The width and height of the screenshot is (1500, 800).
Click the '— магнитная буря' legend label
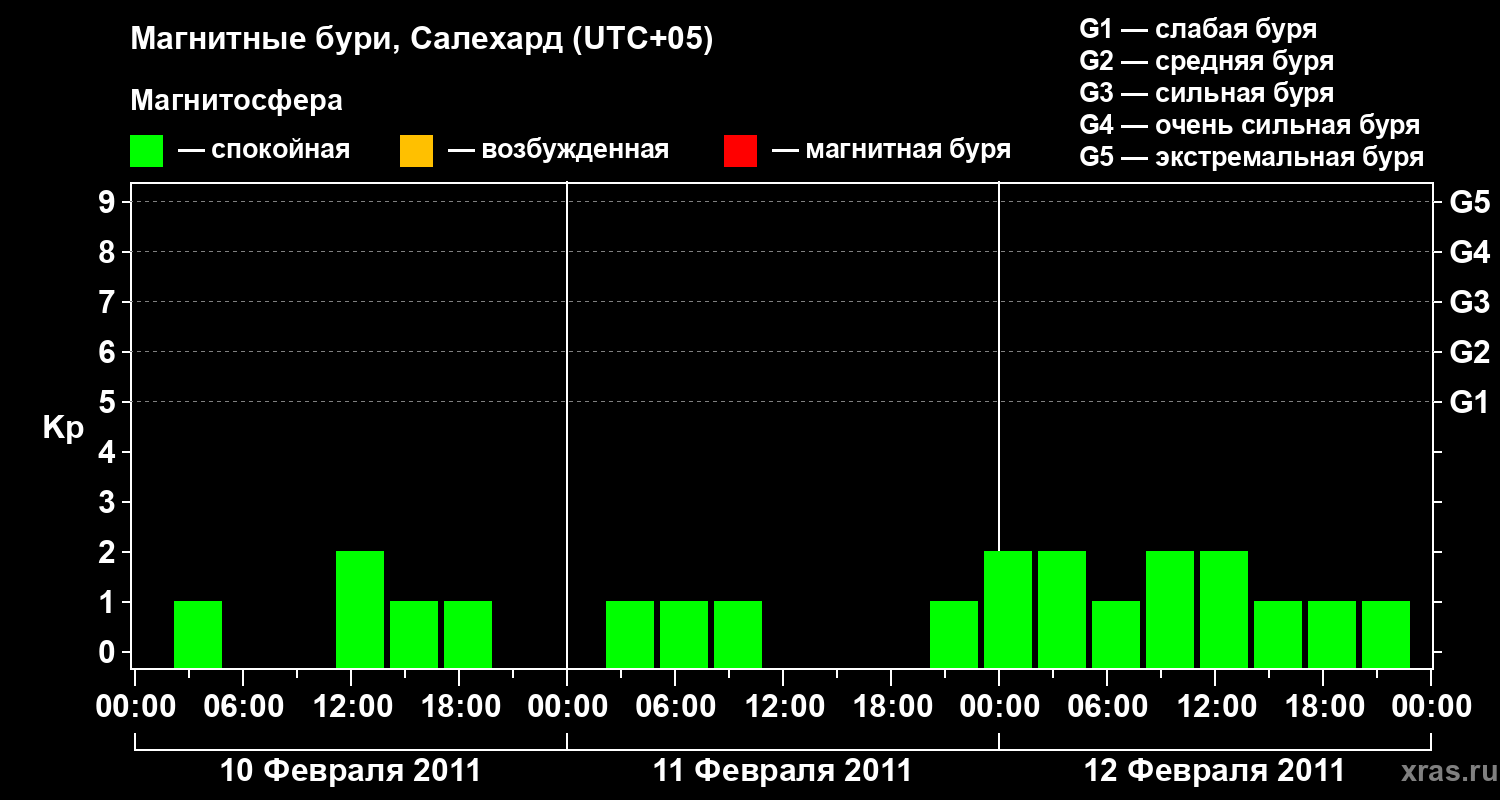pyautogui.click(x=892, y=150)
